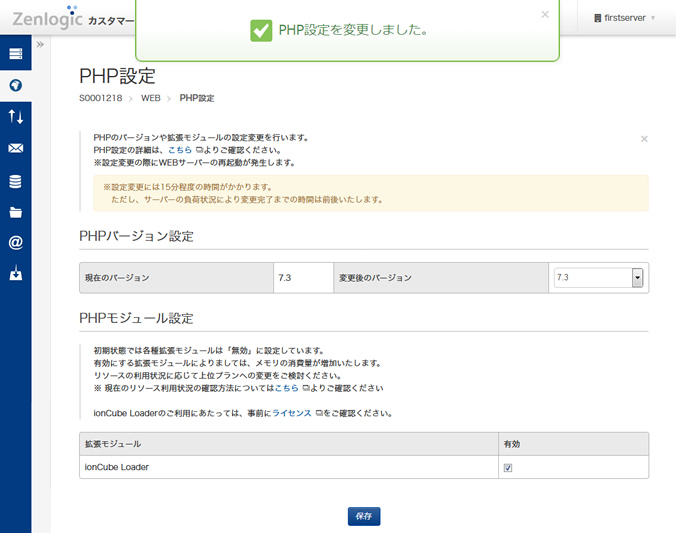Open the ライセンス license link
The image size is (676, 533).
pos(292,413)
